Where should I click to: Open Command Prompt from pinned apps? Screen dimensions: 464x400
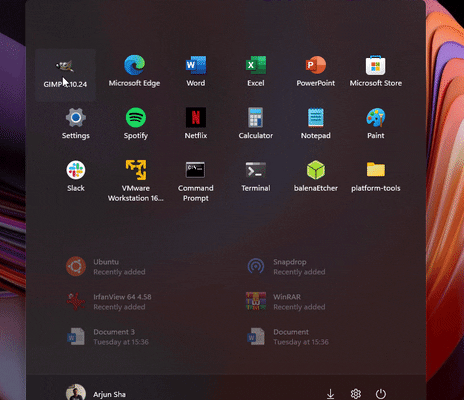point(196,181)
